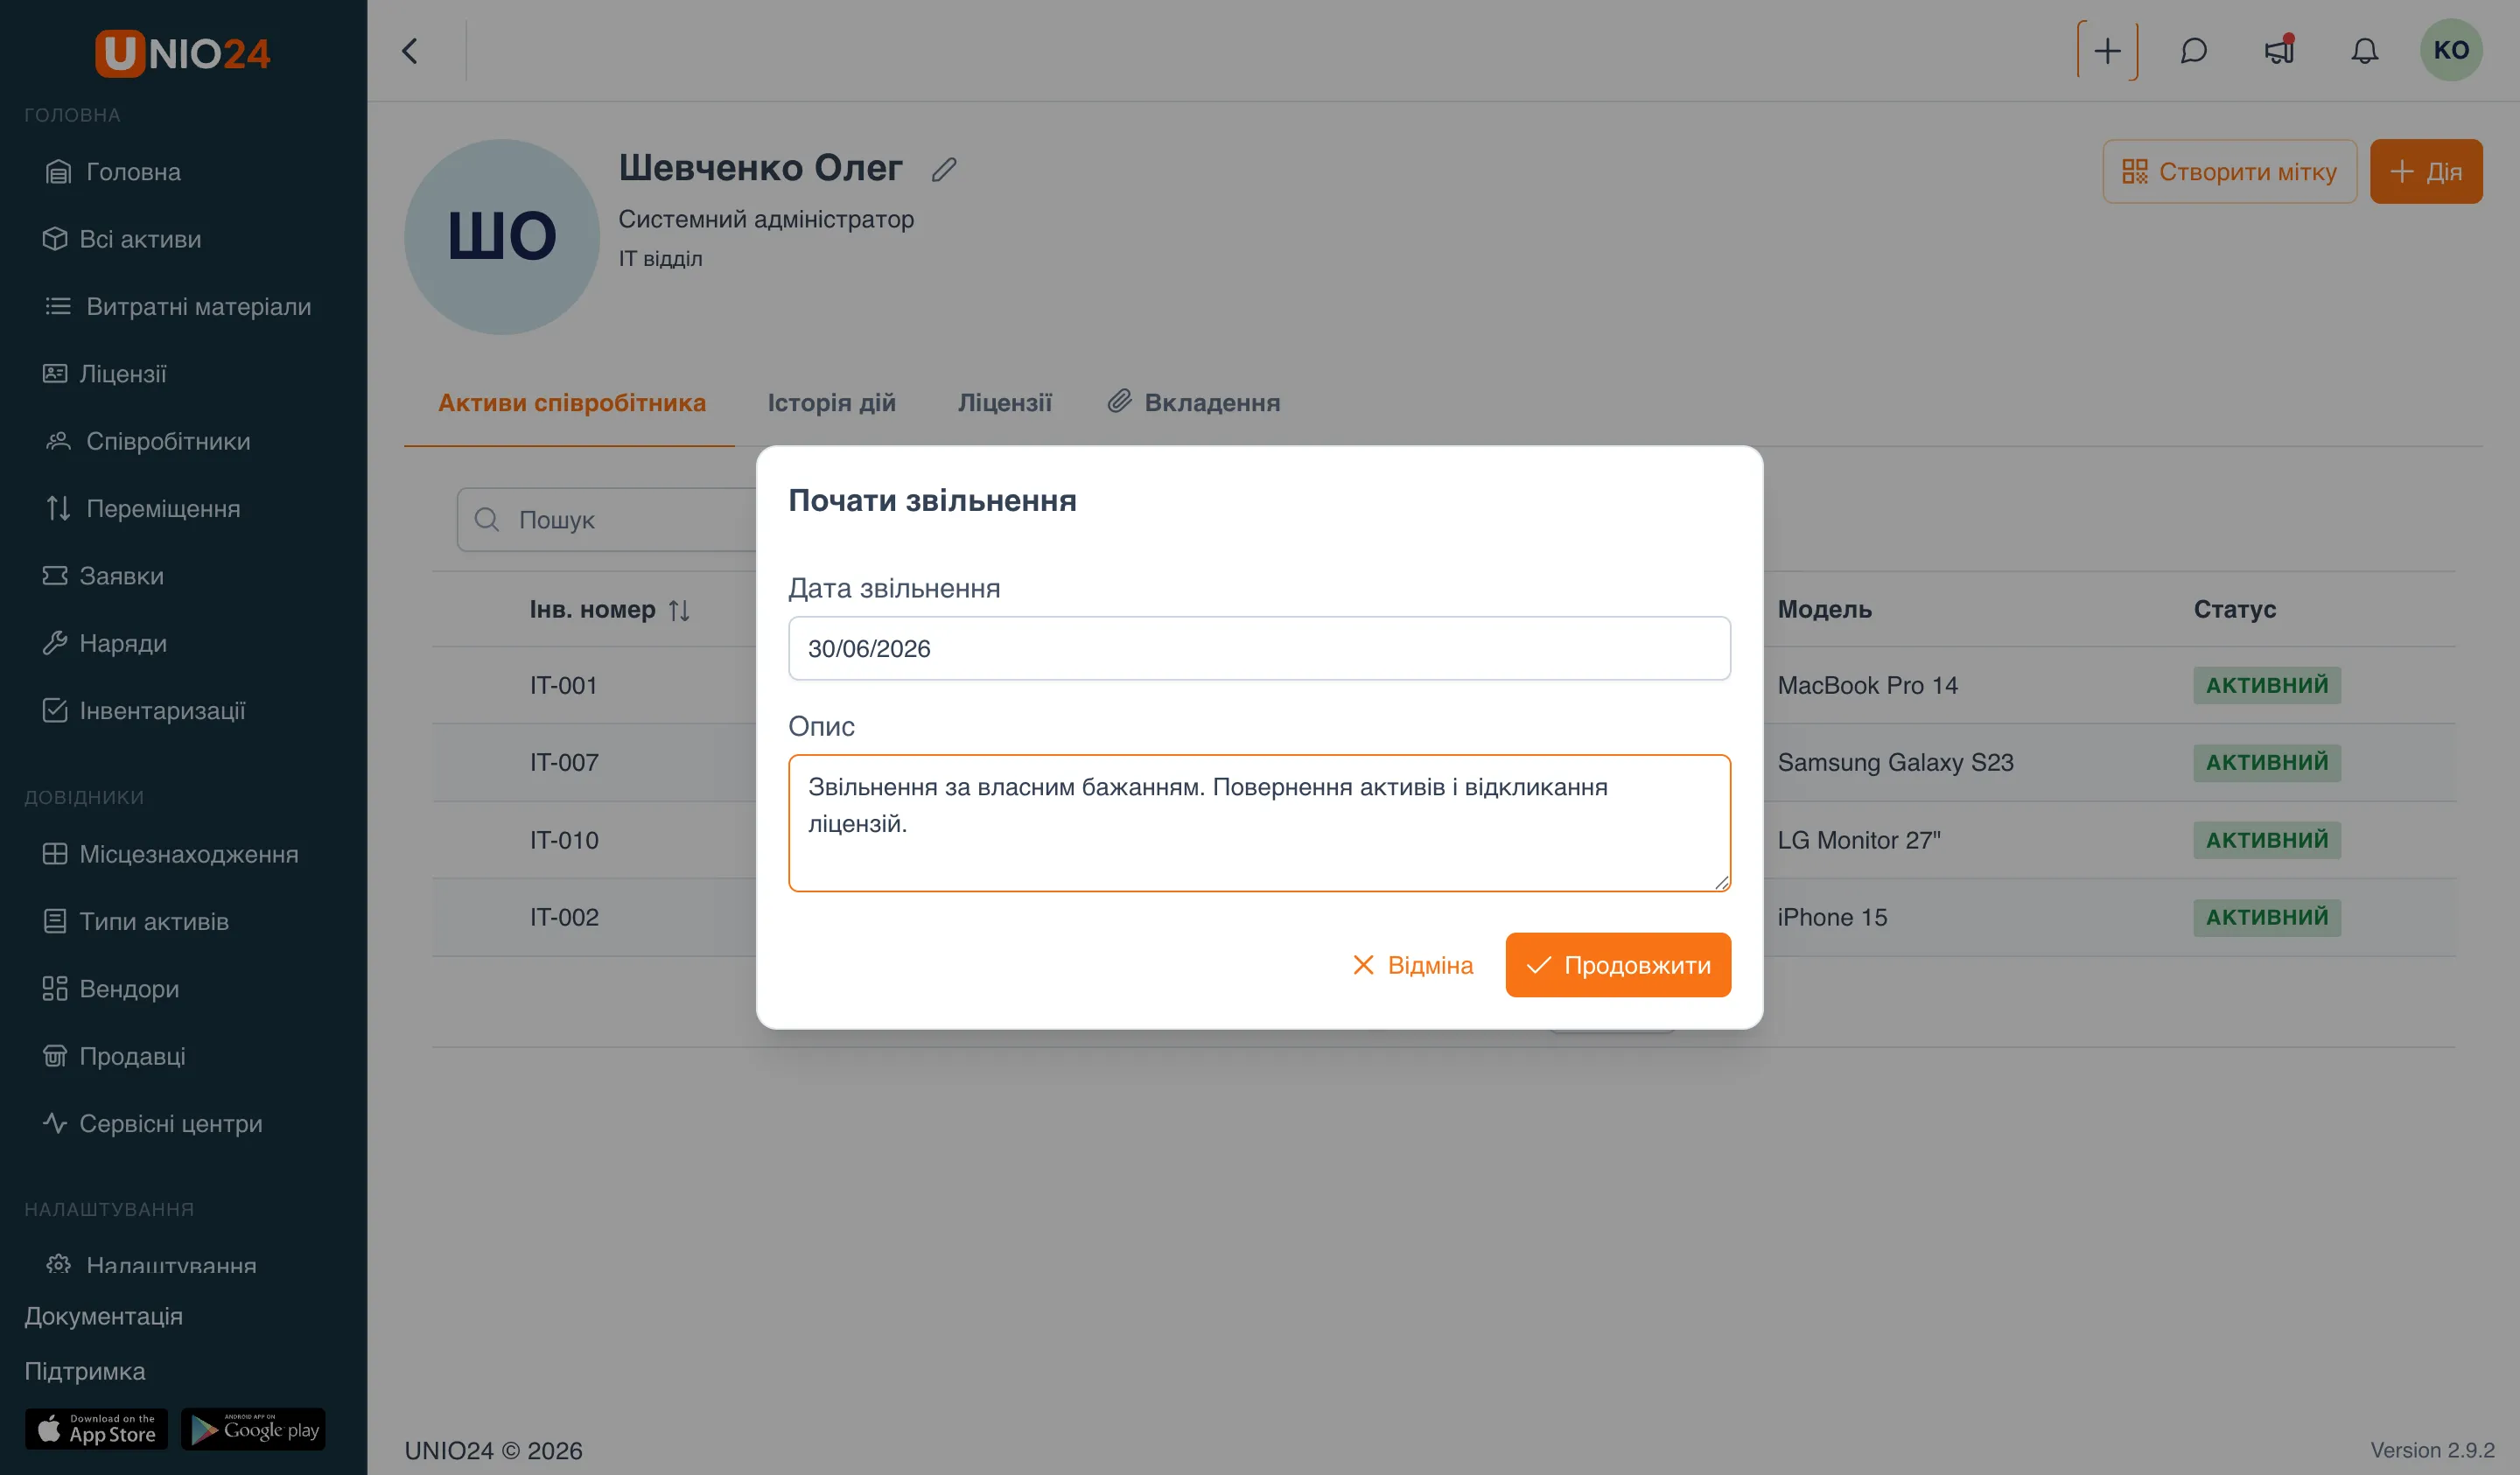
Task: Open Продавці directory
Action: [114, 1056]
